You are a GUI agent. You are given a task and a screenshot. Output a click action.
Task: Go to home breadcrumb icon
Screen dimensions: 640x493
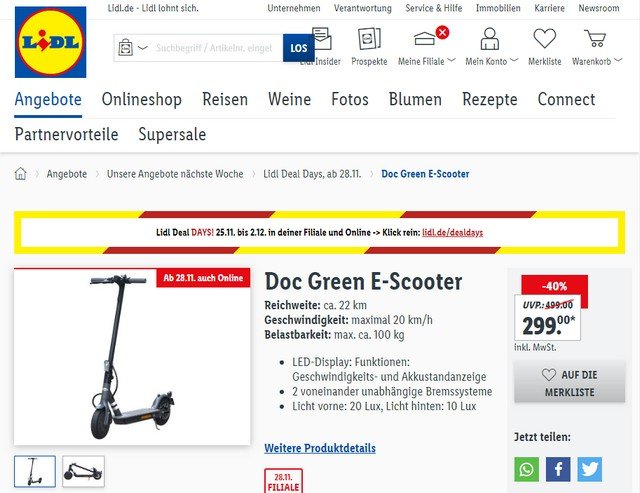click(20, 173)
